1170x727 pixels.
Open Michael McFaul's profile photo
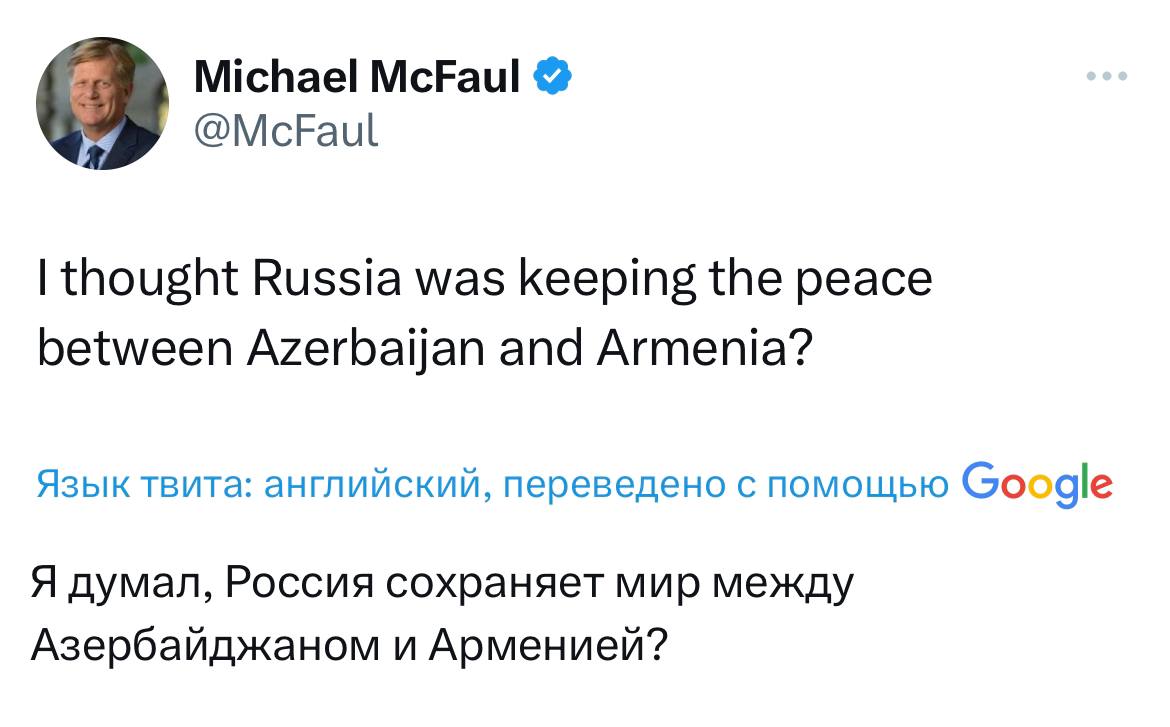(102, 103)
